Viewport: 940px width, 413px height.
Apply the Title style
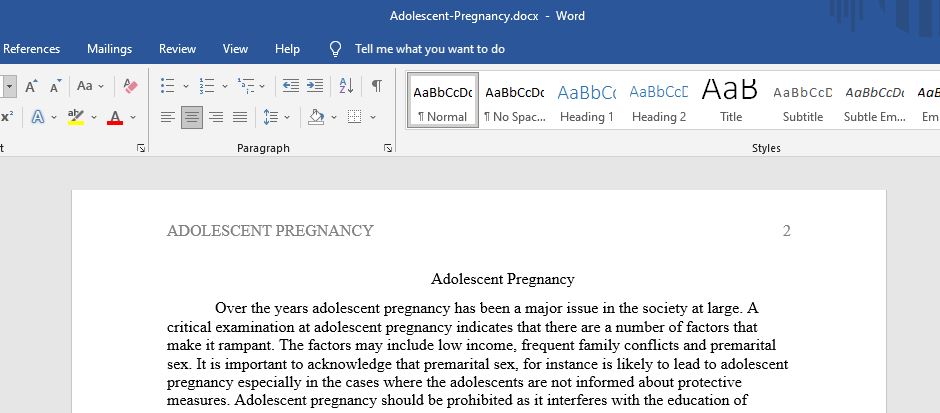pyautogui.click(x=730, y=101)
